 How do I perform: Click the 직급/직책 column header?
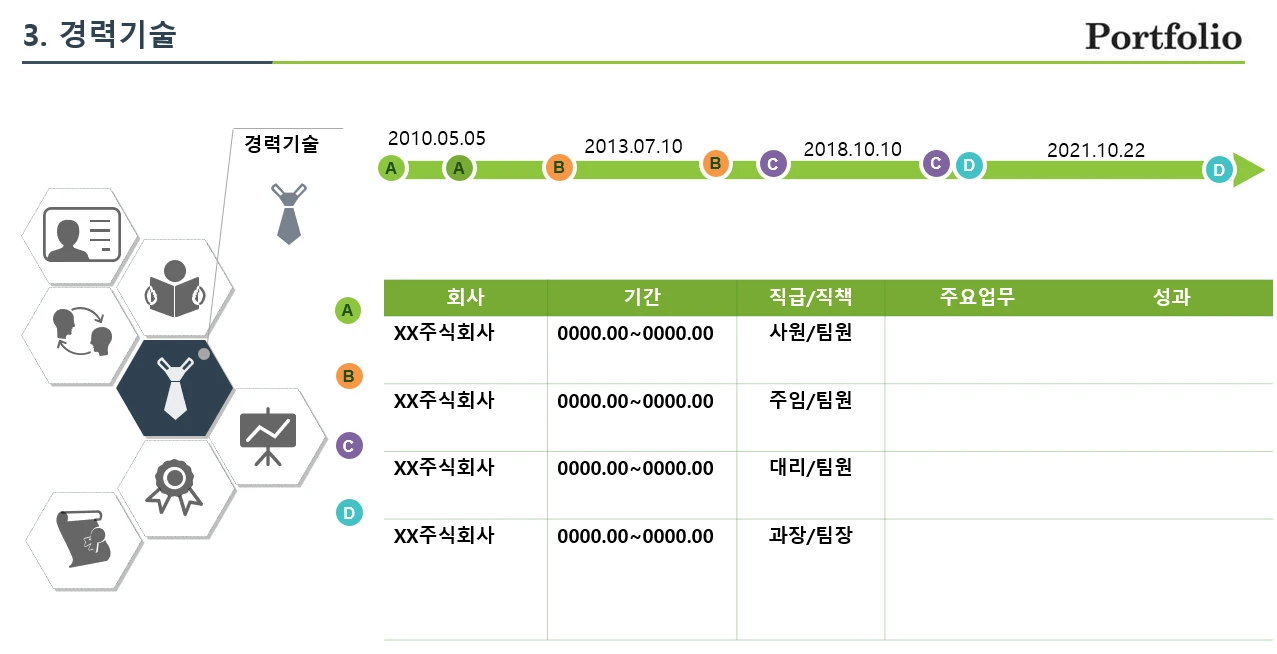(810, 298)
